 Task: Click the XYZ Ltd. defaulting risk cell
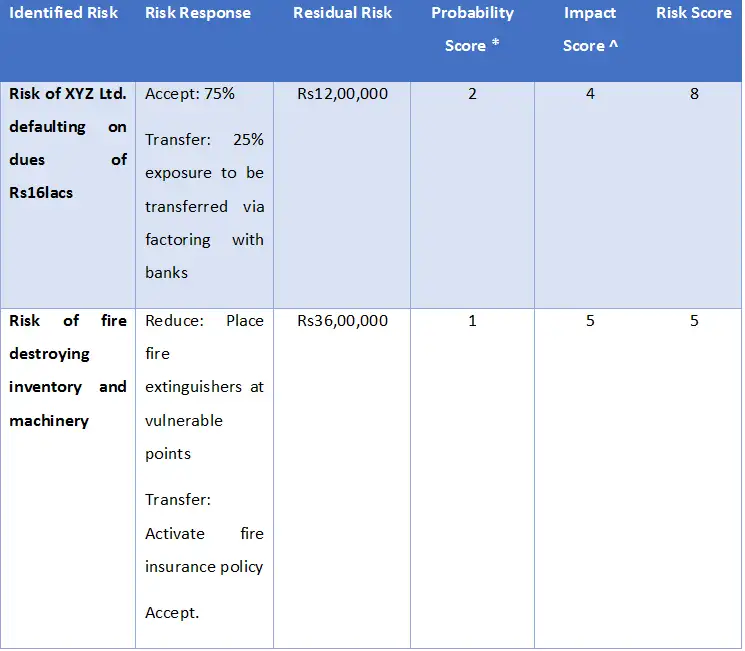pos(68,143)
